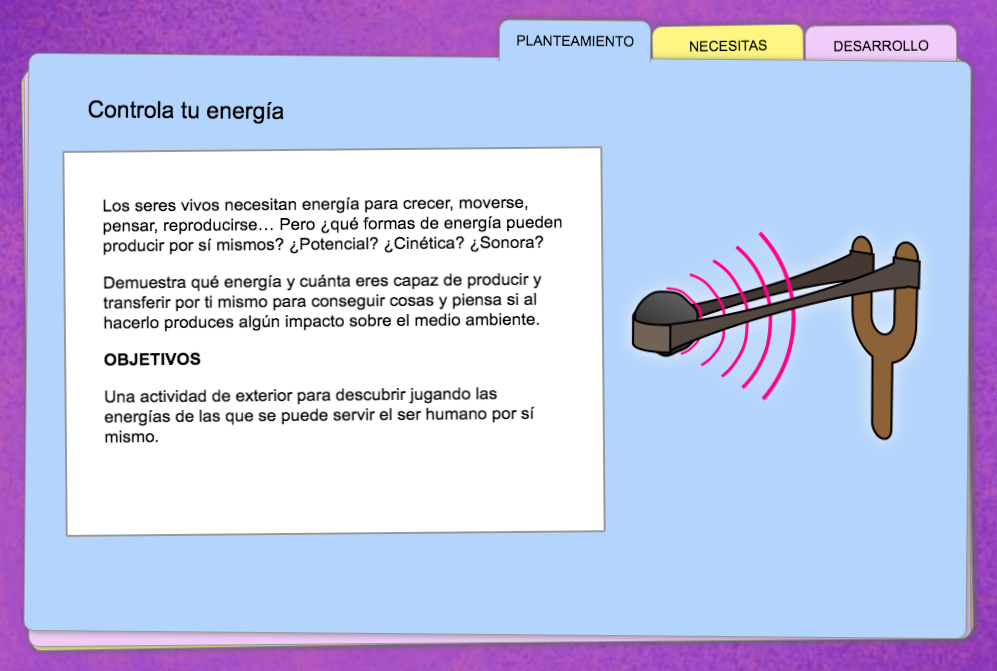Click the 'Controla tu energía' heading

186,111
